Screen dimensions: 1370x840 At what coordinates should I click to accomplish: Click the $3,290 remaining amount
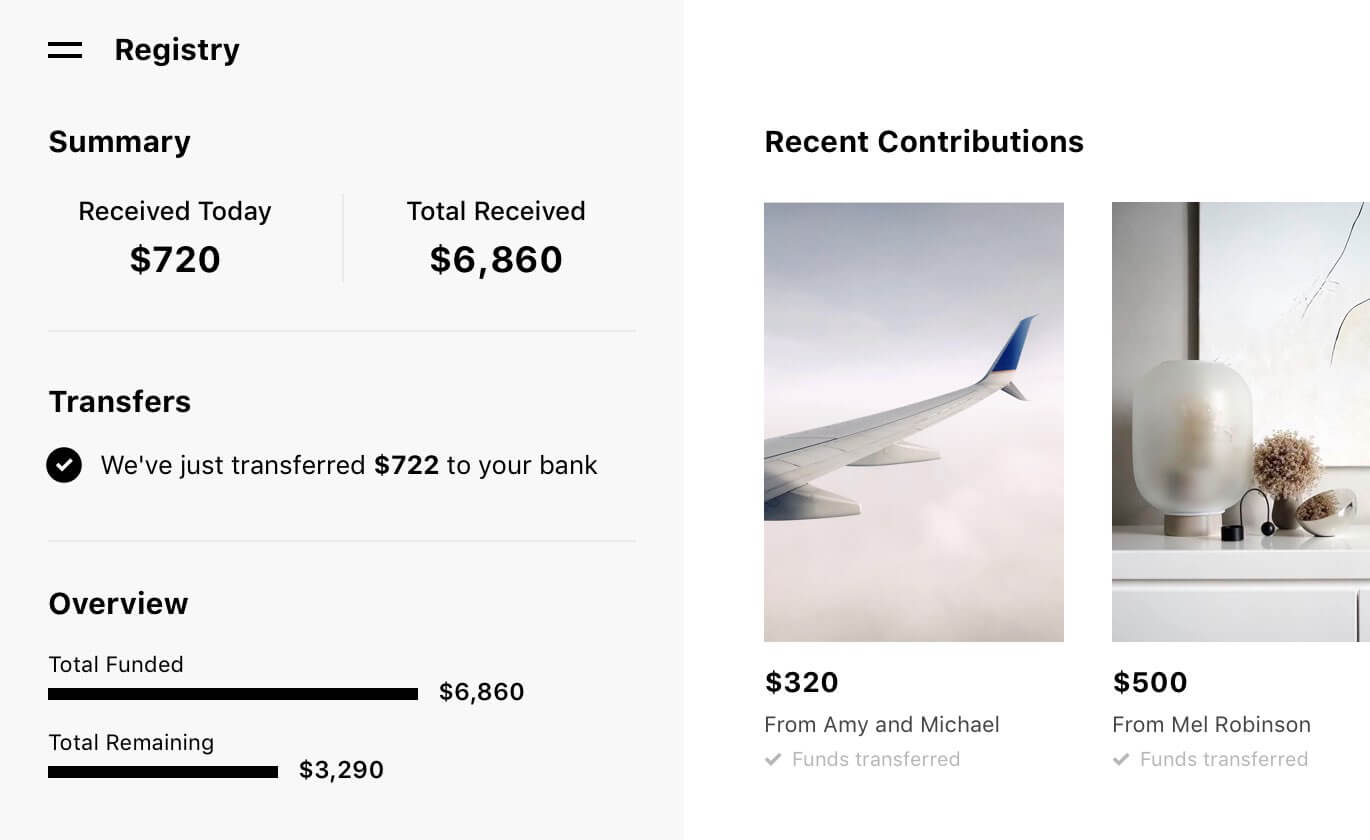point(341,770)
